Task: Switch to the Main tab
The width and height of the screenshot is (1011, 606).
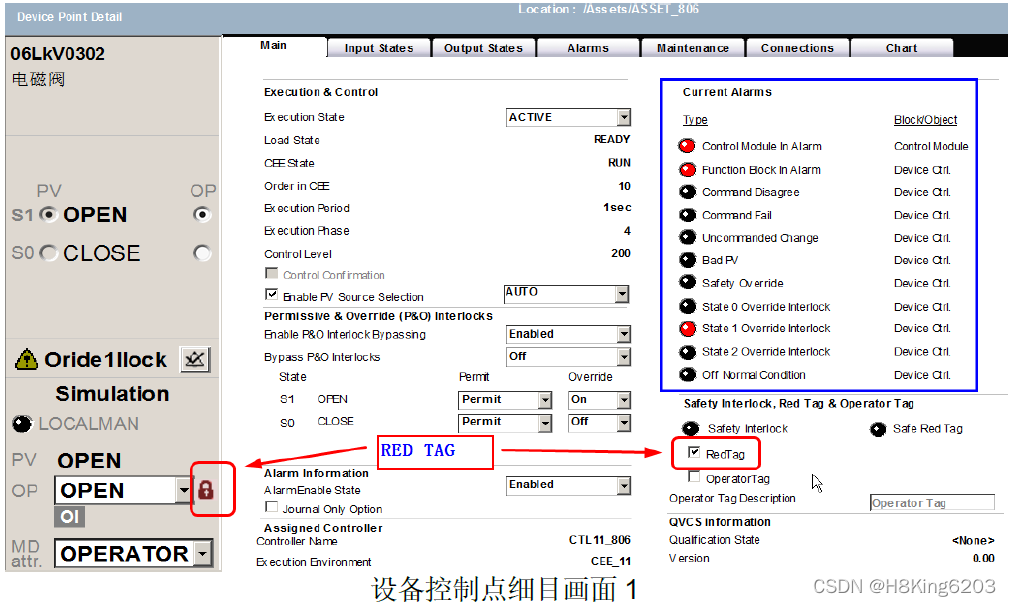Action: (x=273, y=46)
